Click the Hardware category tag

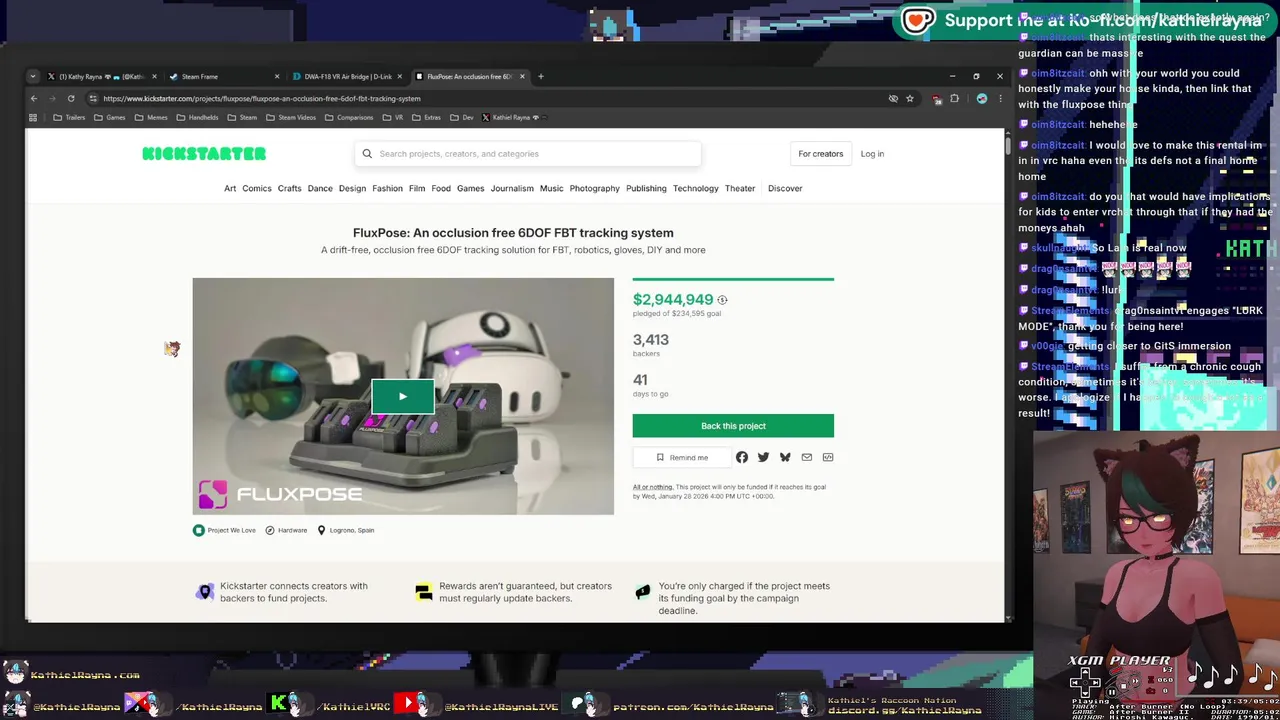click(x=286, y=530)
